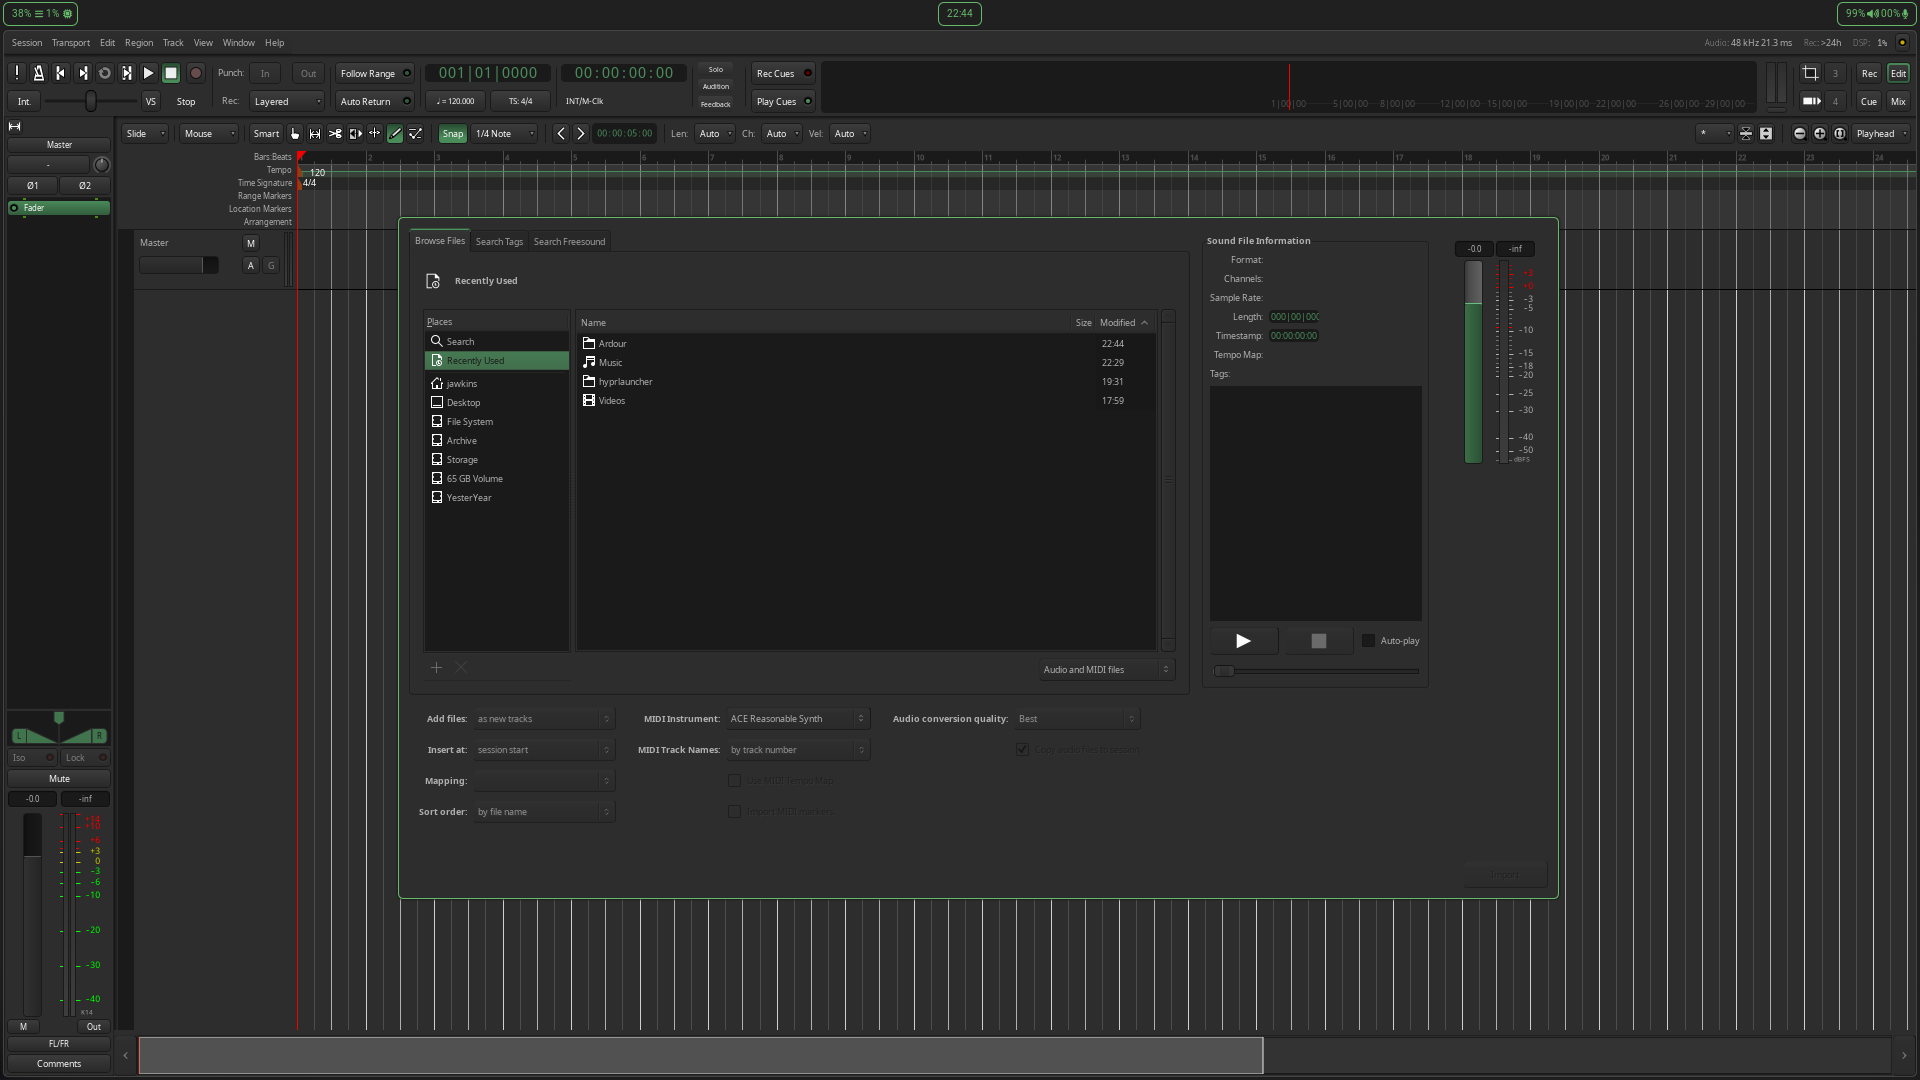The height and width of the screenshot is (1080, 1920).
Task: Open the Transport menu
Action: 70,43
